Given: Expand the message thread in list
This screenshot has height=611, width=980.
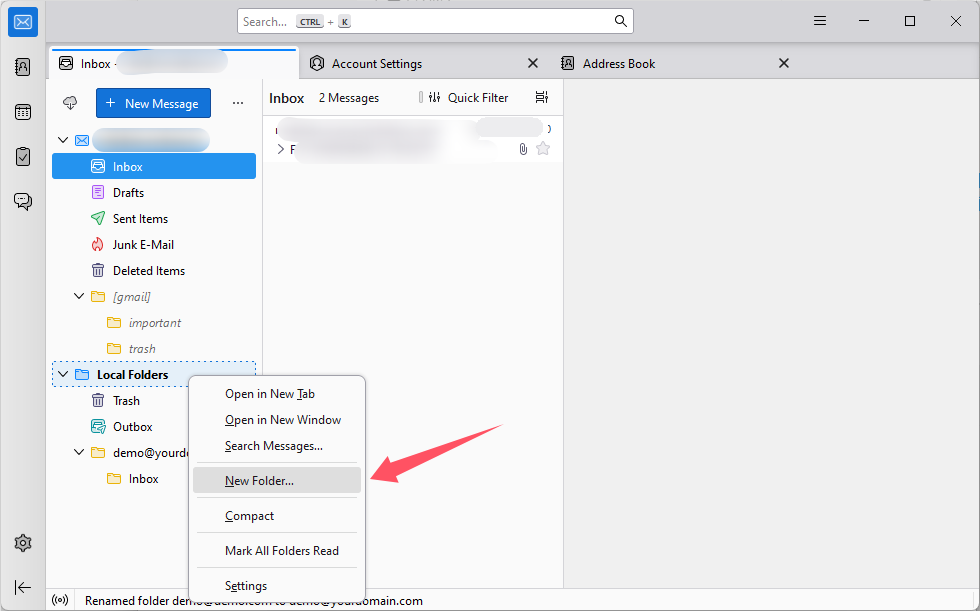Looking at the screenshot, I should click(280, 149).
